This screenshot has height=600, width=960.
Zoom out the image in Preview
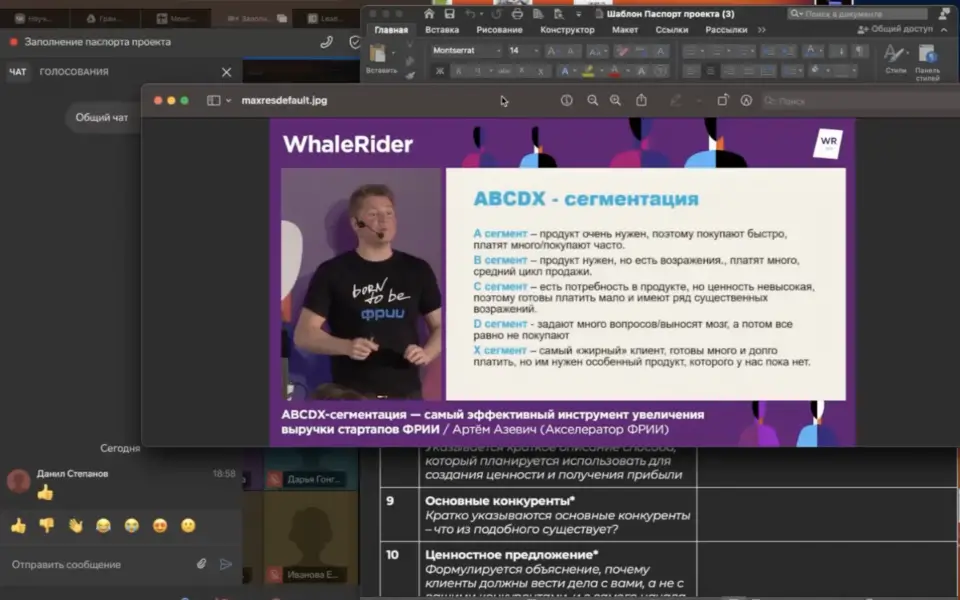click(593, 100)
